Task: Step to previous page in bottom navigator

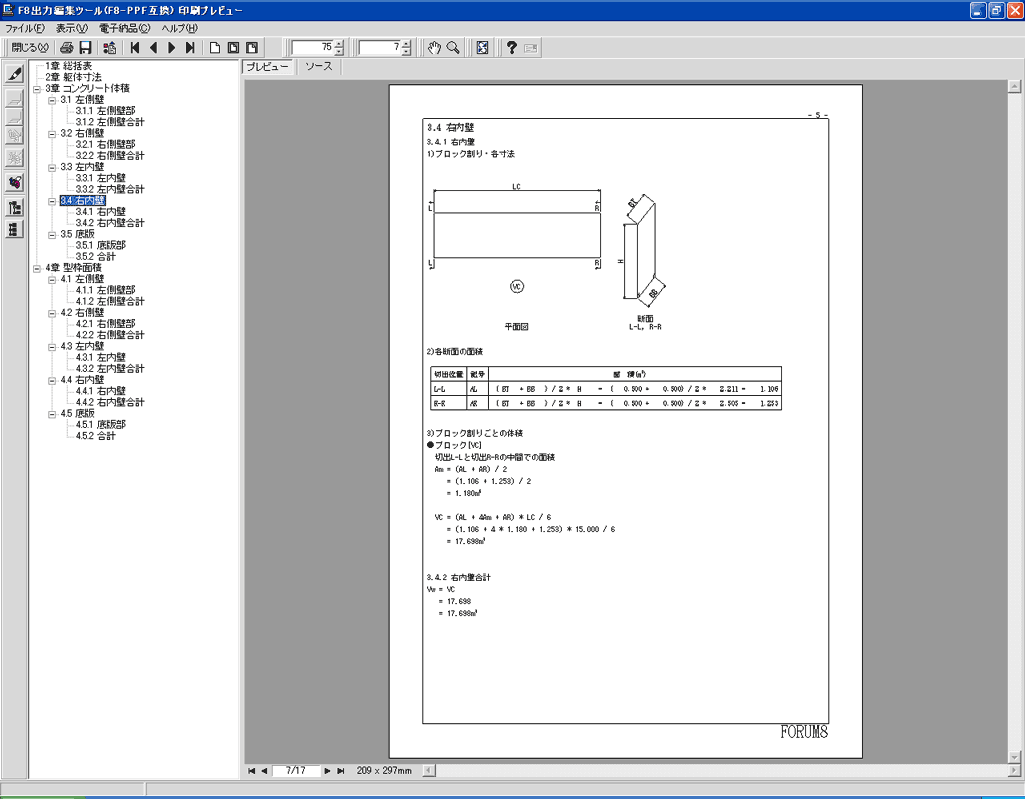Action: (264, 771)
